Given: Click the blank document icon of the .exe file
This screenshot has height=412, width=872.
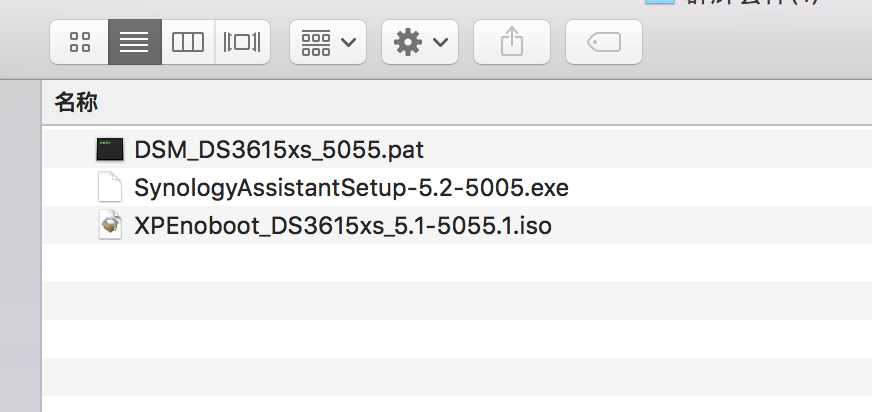Looking at the screenshot, I should tap(109, 188).
